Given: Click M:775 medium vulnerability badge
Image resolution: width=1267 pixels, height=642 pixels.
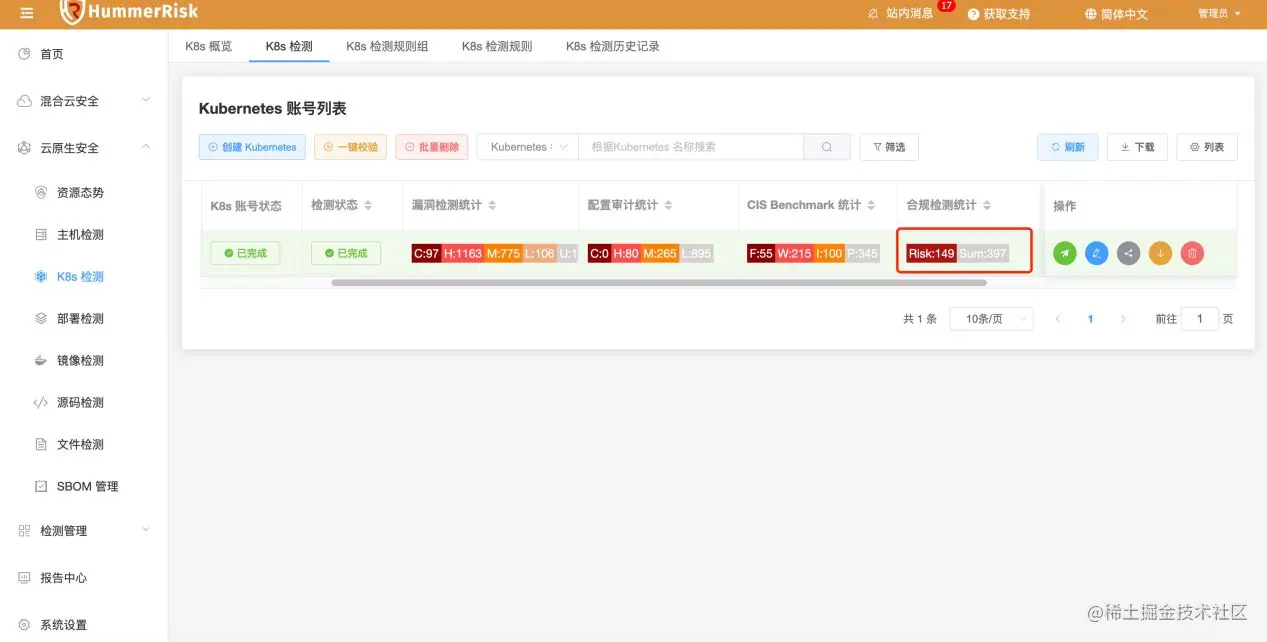Looking at the screenshot, I should [x=503, y=254].
